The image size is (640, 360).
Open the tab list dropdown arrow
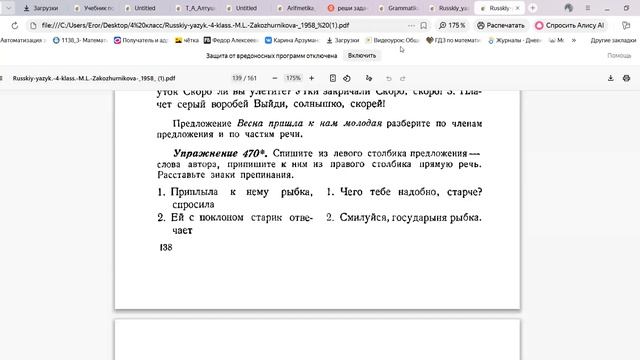click(x=8, y=8)
